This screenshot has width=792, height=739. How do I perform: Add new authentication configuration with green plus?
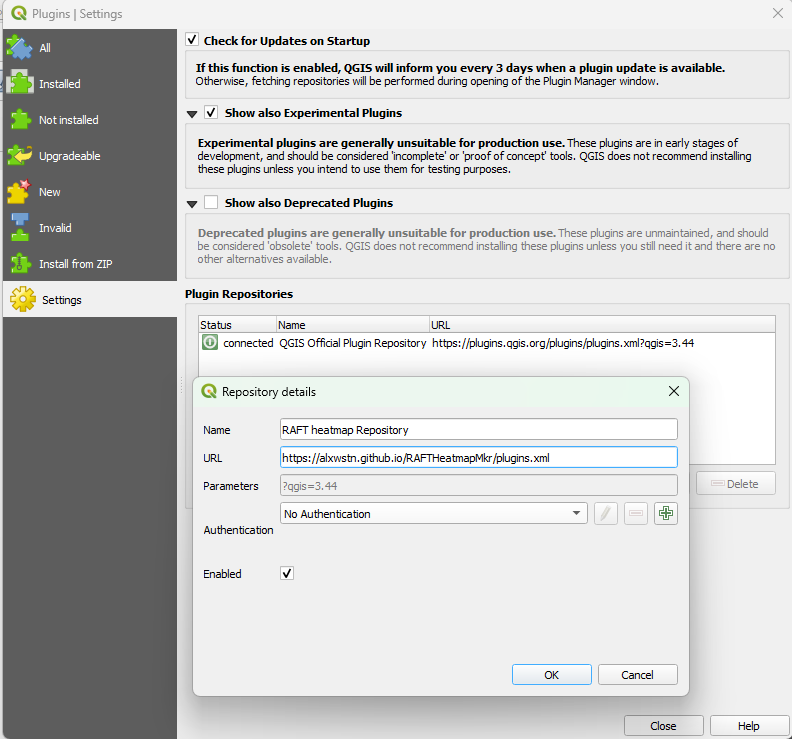666,514
